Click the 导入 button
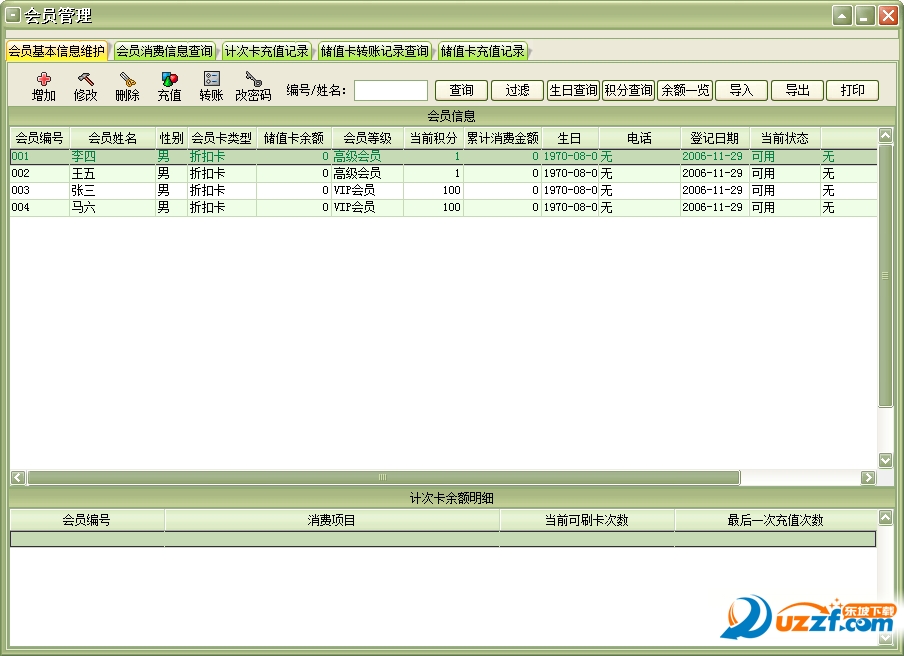Viewport: 904px width, 656px height. click(741, 91)
